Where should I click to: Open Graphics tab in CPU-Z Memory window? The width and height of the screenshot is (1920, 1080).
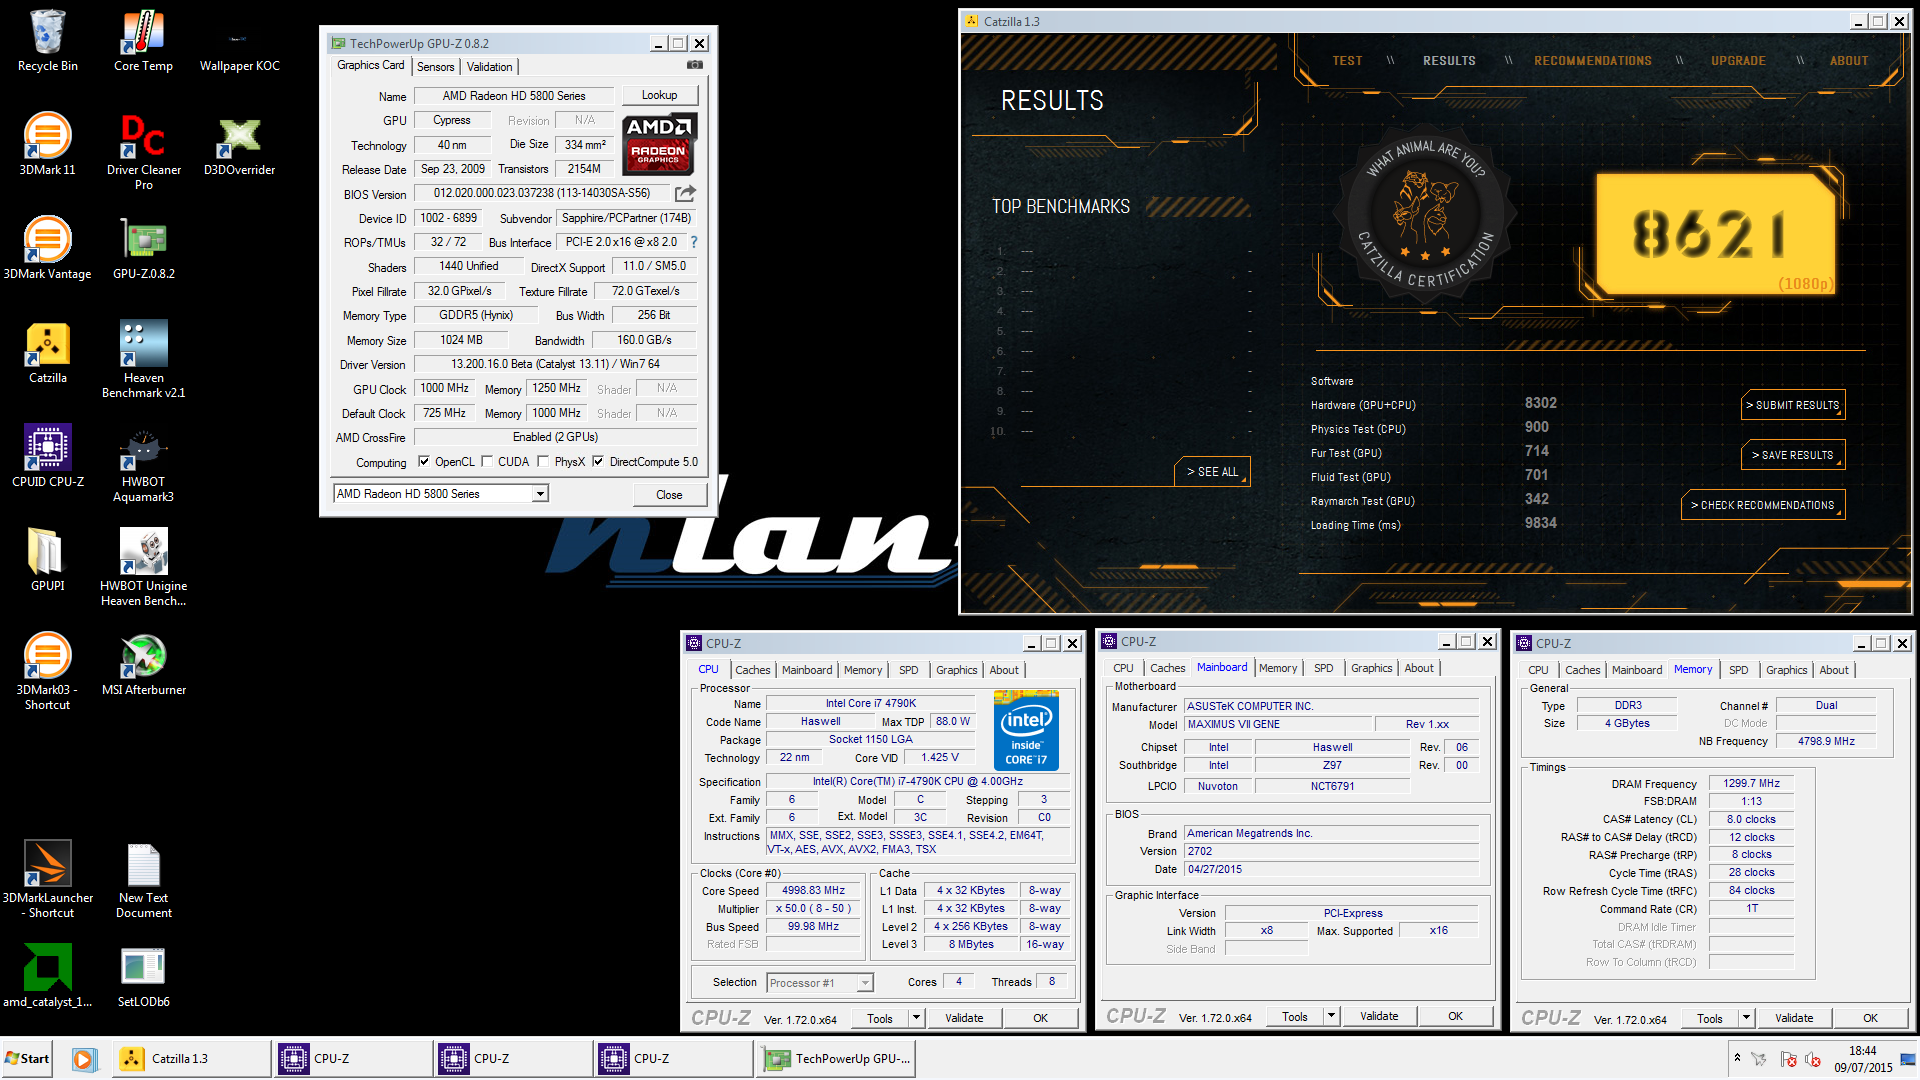click(x=1786, y=670)
